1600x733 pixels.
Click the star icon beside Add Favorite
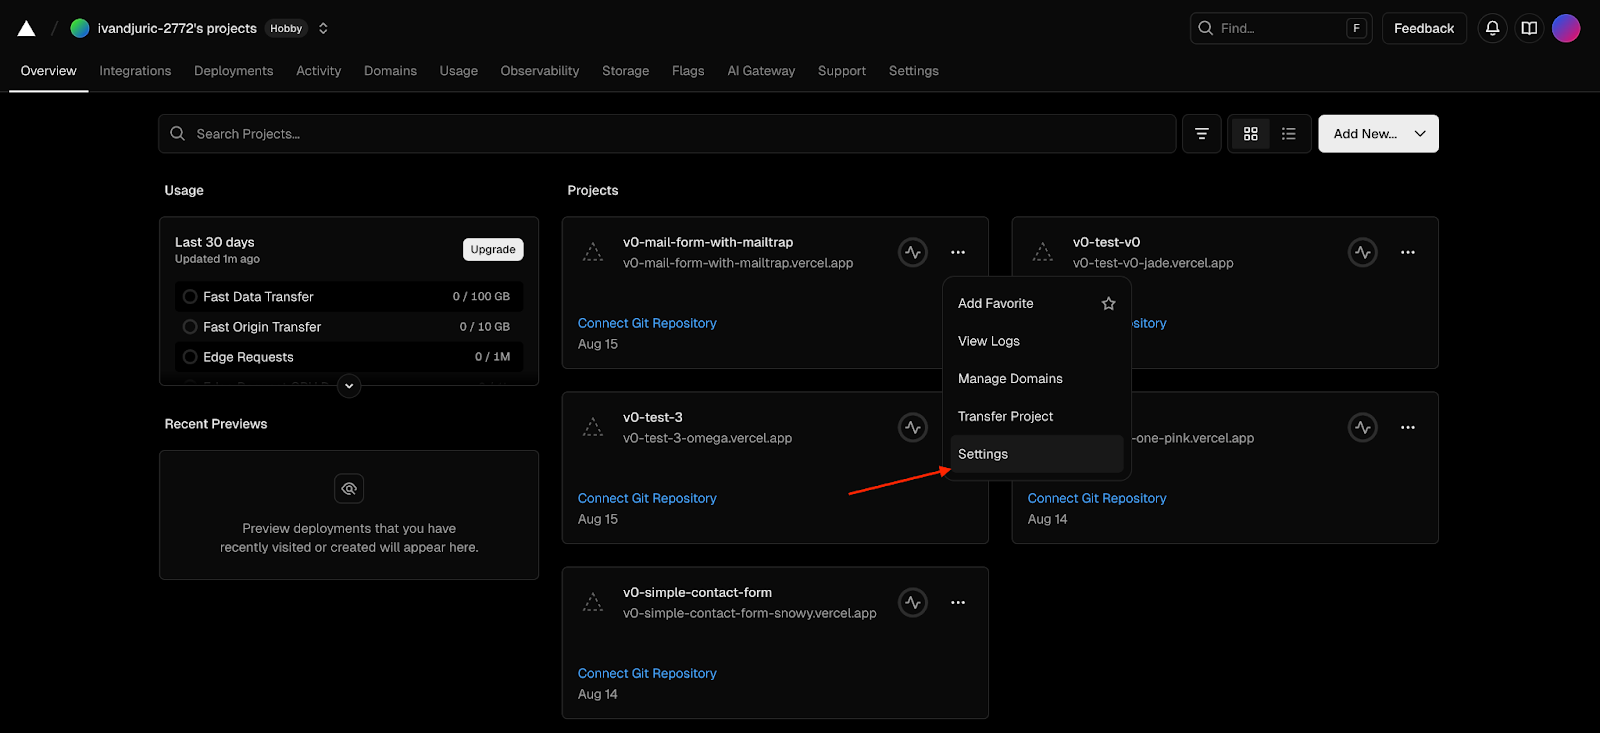1108,304
